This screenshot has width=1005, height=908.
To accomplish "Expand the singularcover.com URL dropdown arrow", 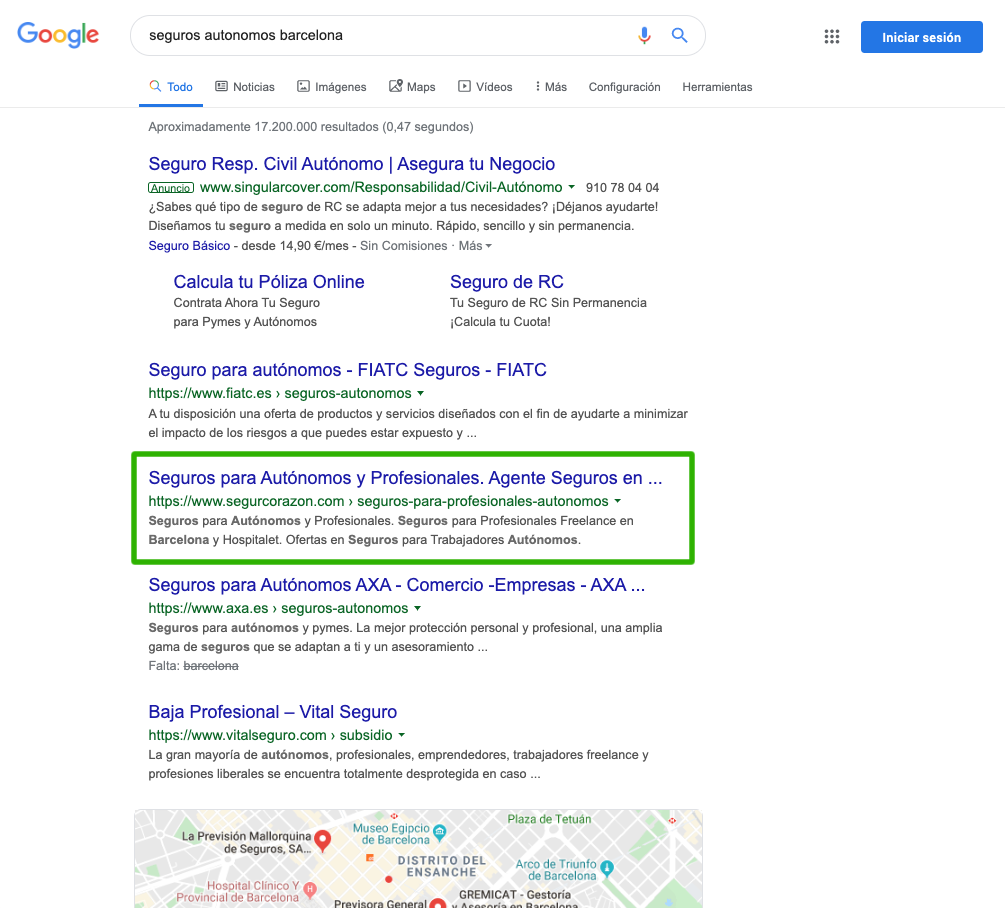I will click(x=572, y=187).
